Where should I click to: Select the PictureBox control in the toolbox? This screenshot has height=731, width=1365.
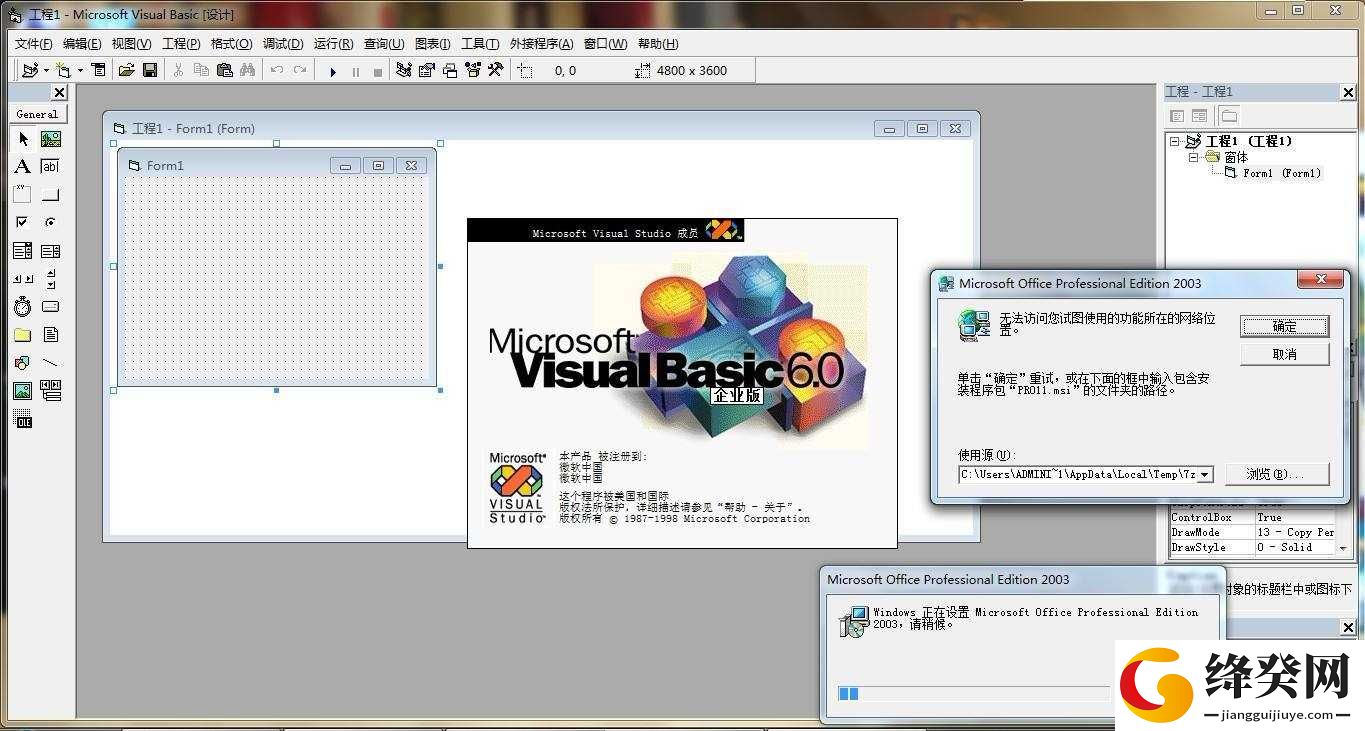pos(50,139)
